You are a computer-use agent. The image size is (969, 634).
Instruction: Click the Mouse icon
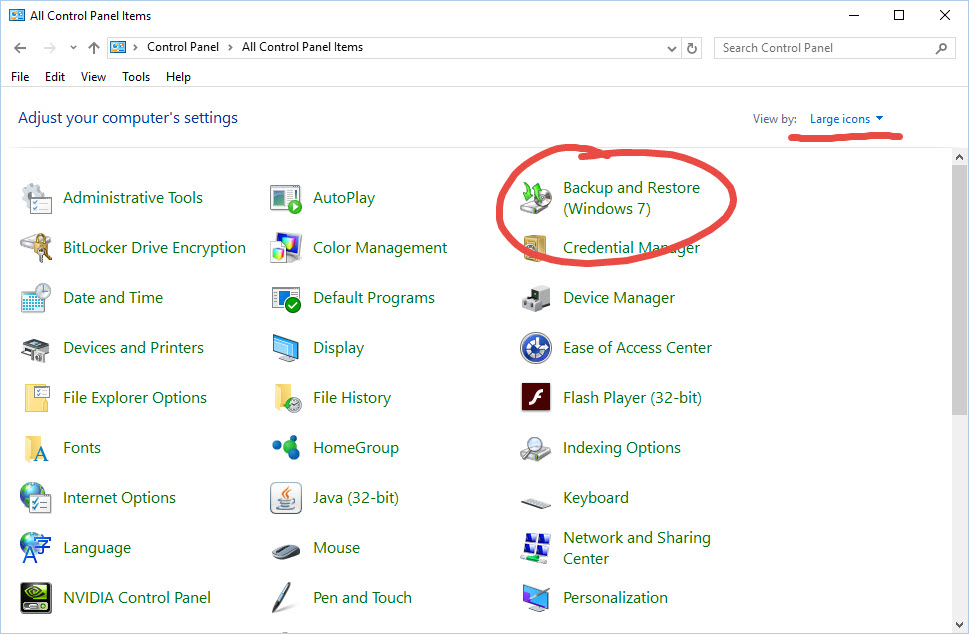coord(286,551)
